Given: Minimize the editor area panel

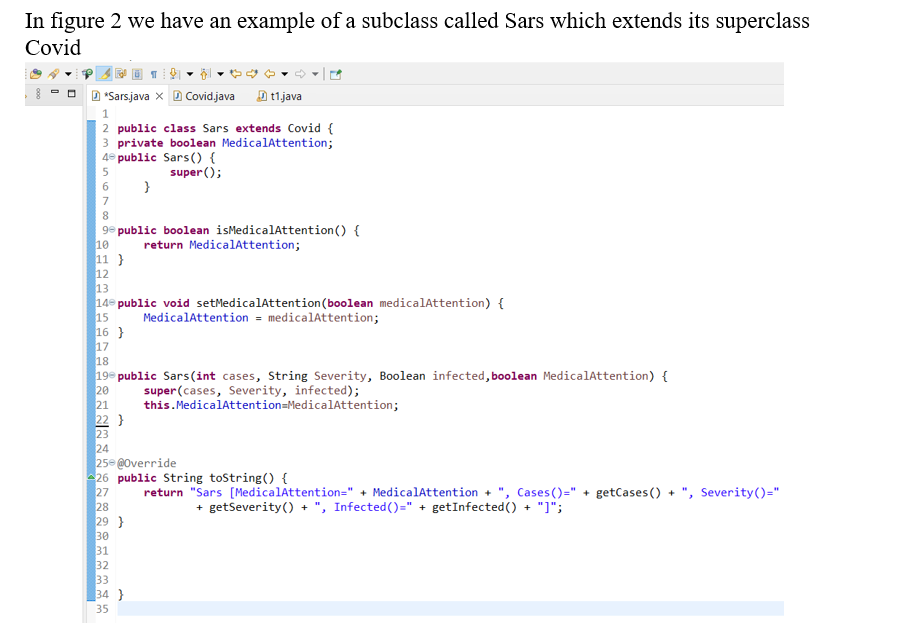Looking at the screenshot, I should [55, 92].
